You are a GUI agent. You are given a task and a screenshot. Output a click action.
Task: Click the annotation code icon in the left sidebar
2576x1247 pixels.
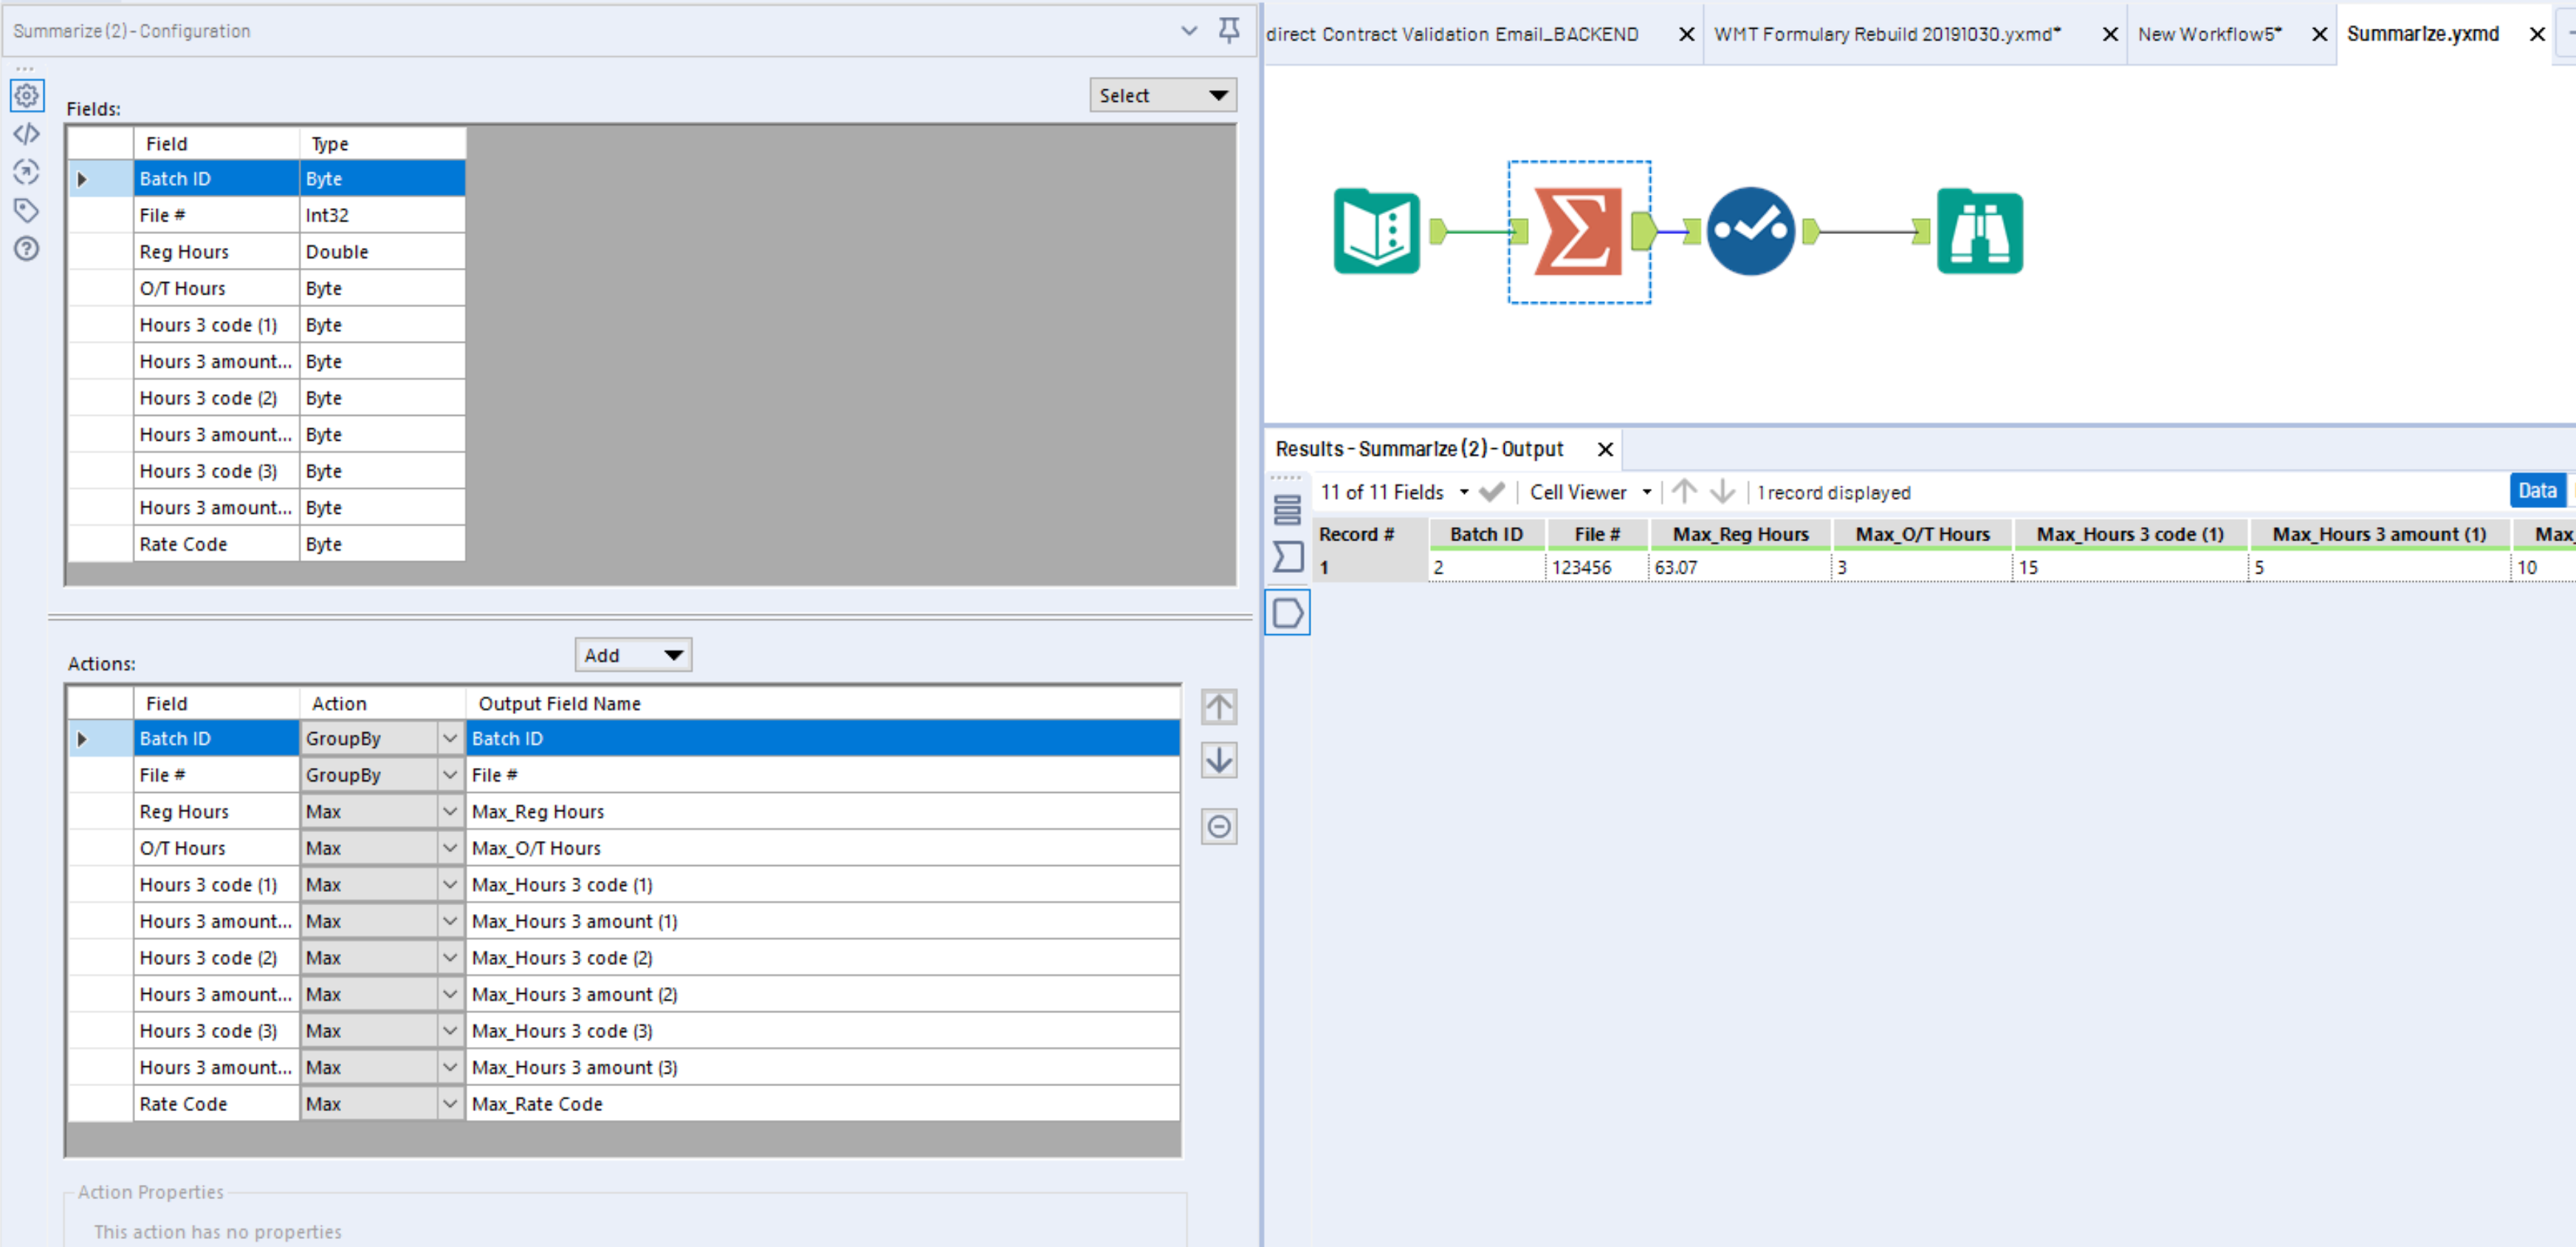coord(27,133)
